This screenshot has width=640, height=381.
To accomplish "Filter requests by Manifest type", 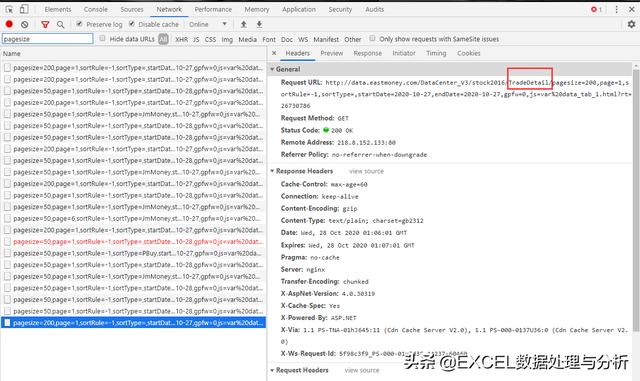I will coord(326,39).
